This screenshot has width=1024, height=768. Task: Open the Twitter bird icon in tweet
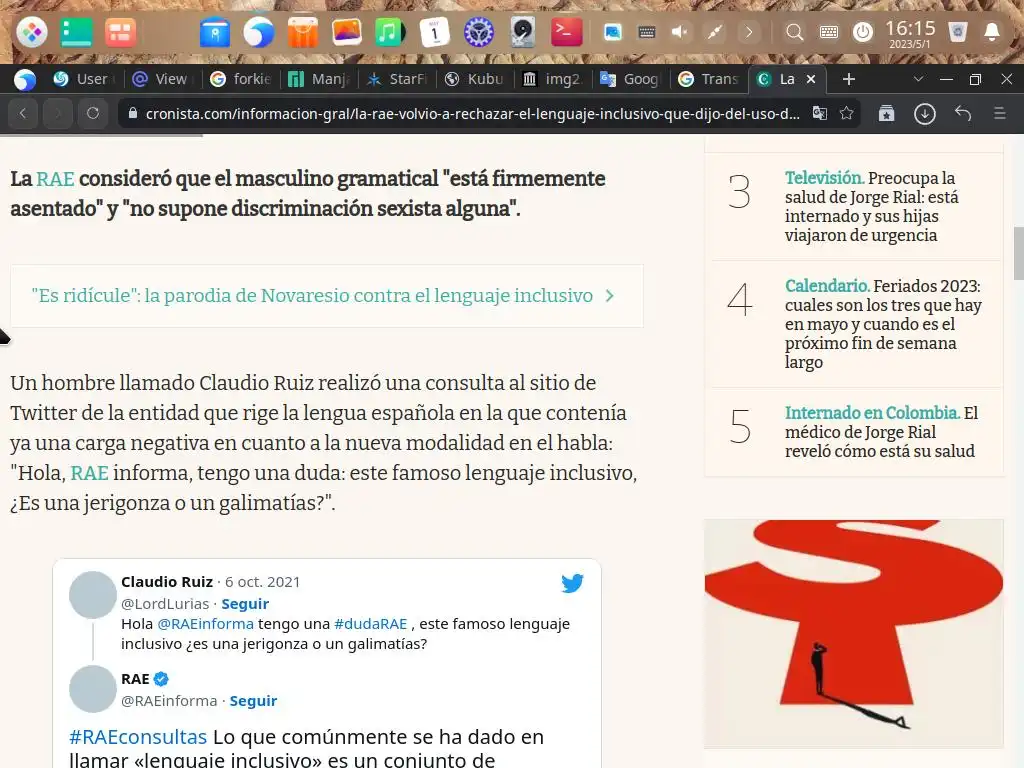(572, 583)
